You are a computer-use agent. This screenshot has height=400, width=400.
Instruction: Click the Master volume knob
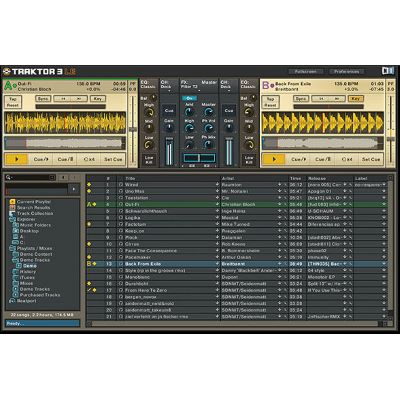click(209, 112)
